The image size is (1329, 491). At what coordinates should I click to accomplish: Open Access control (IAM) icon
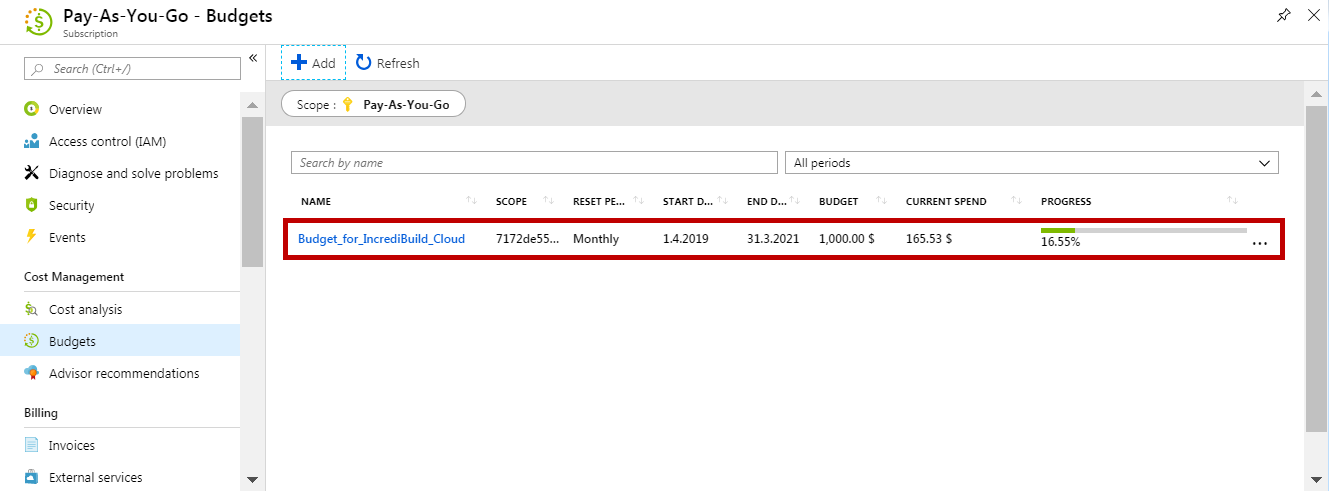coord(31,141)
